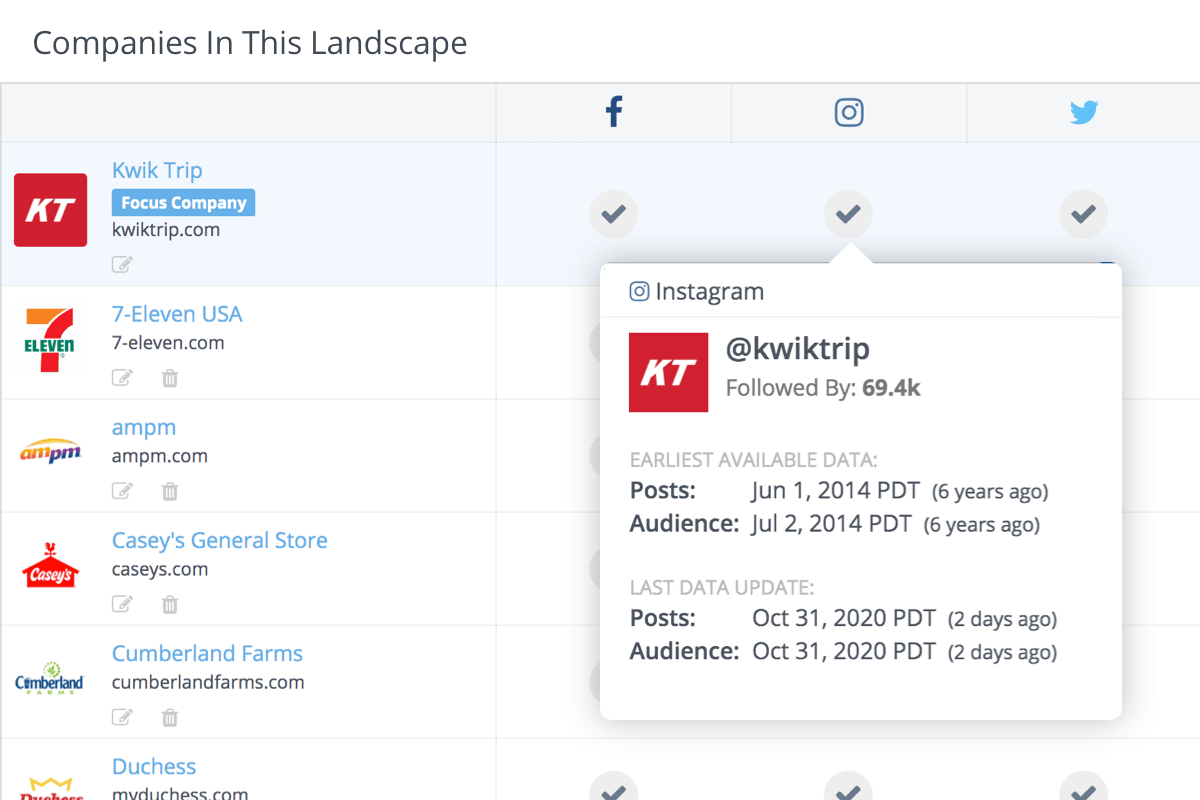The width and height of the screenshot is (1200, 800).
Task: Click the Focus Company badge
Action: (183, 203)
